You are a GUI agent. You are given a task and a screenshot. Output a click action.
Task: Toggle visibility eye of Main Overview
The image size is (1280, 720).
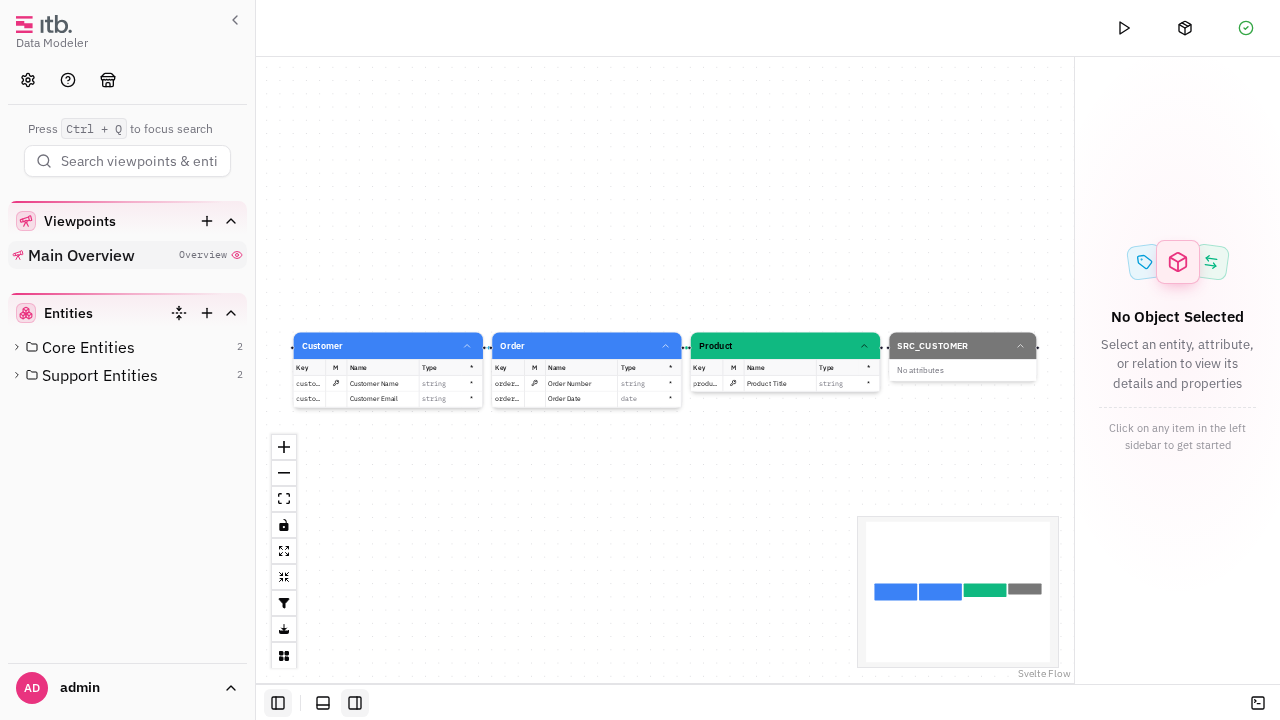pos(237,255)
